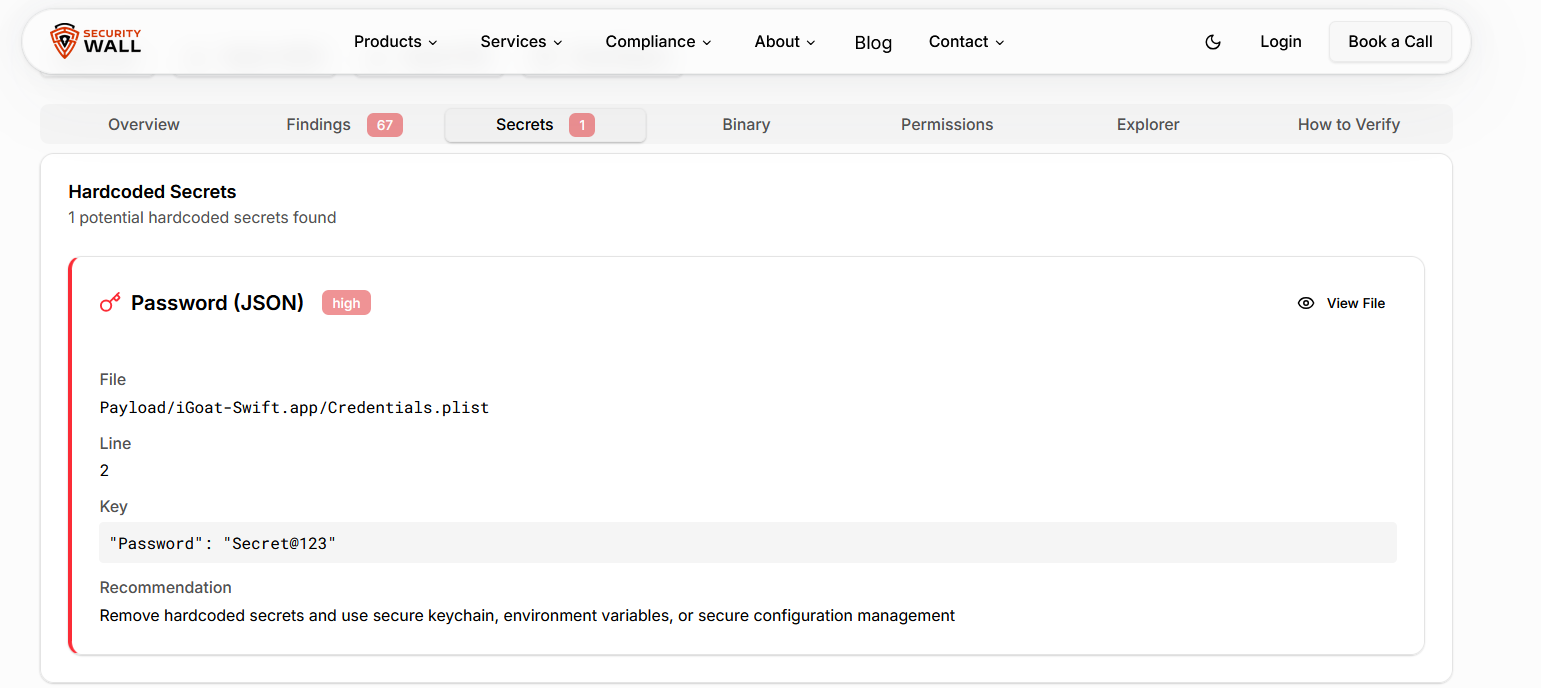Click the red key icon
This screenshot has height=688, width=1541.
(x=110, y=303)
